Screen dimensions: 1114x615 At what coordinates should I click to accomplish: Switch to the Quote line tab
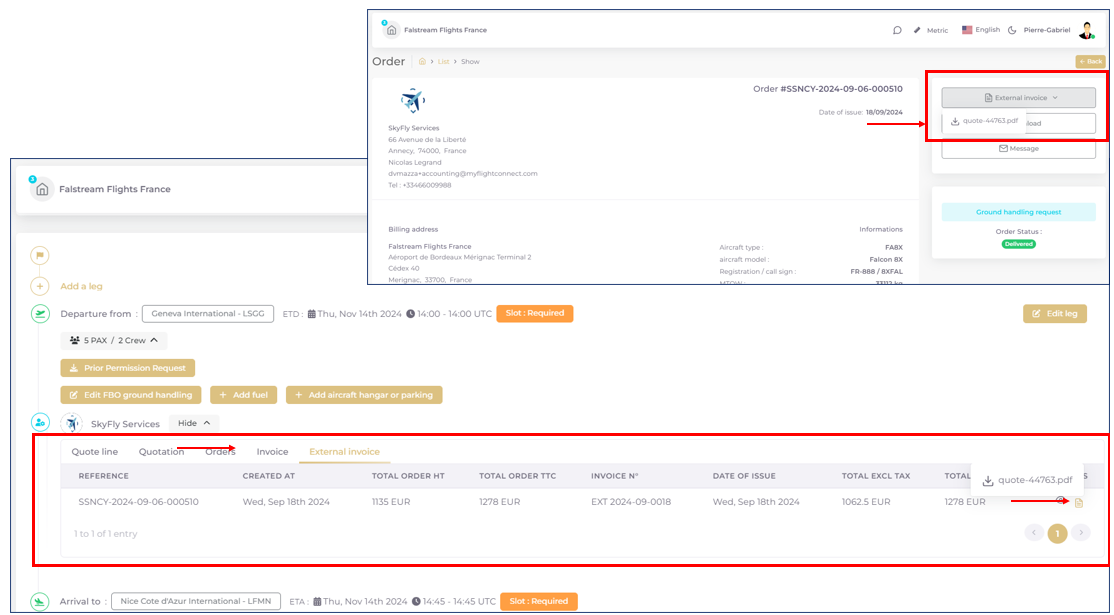[x=95, y=452]
